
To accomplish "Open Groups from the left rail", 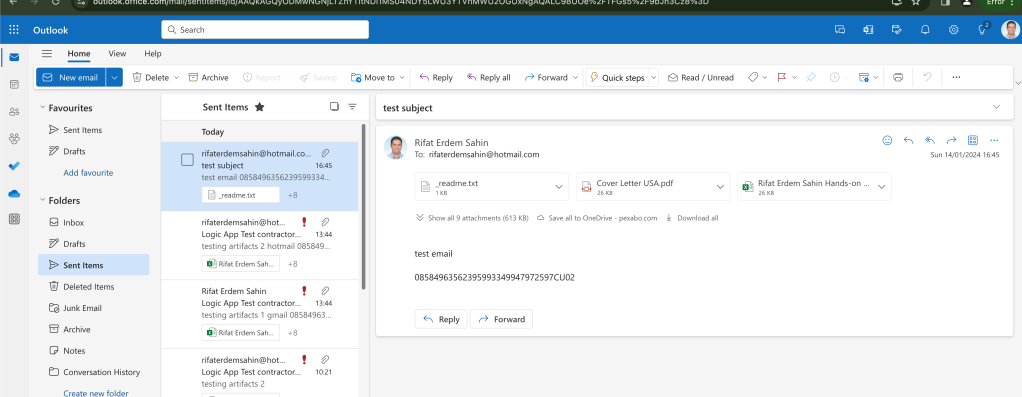I will tap(14, 138).
